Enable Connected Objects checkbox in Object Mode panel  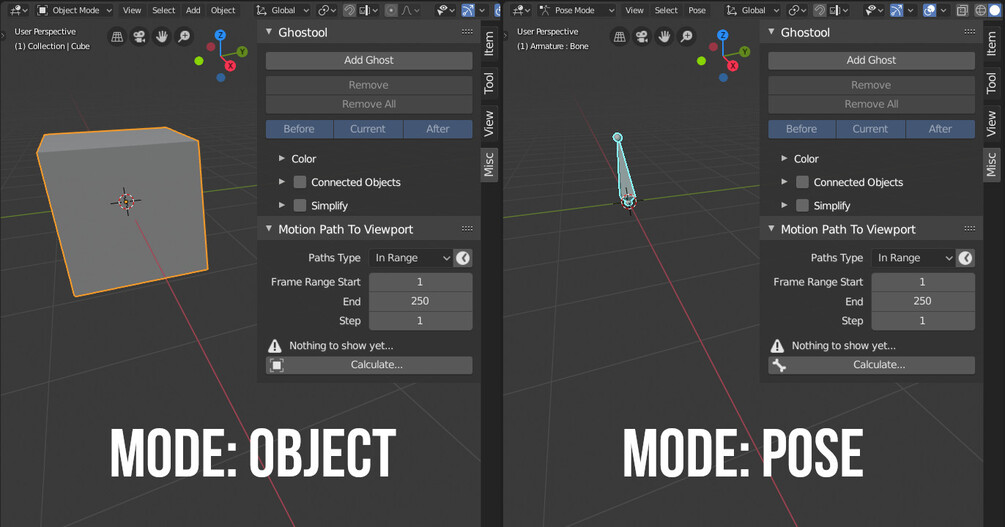coord(299,182)
